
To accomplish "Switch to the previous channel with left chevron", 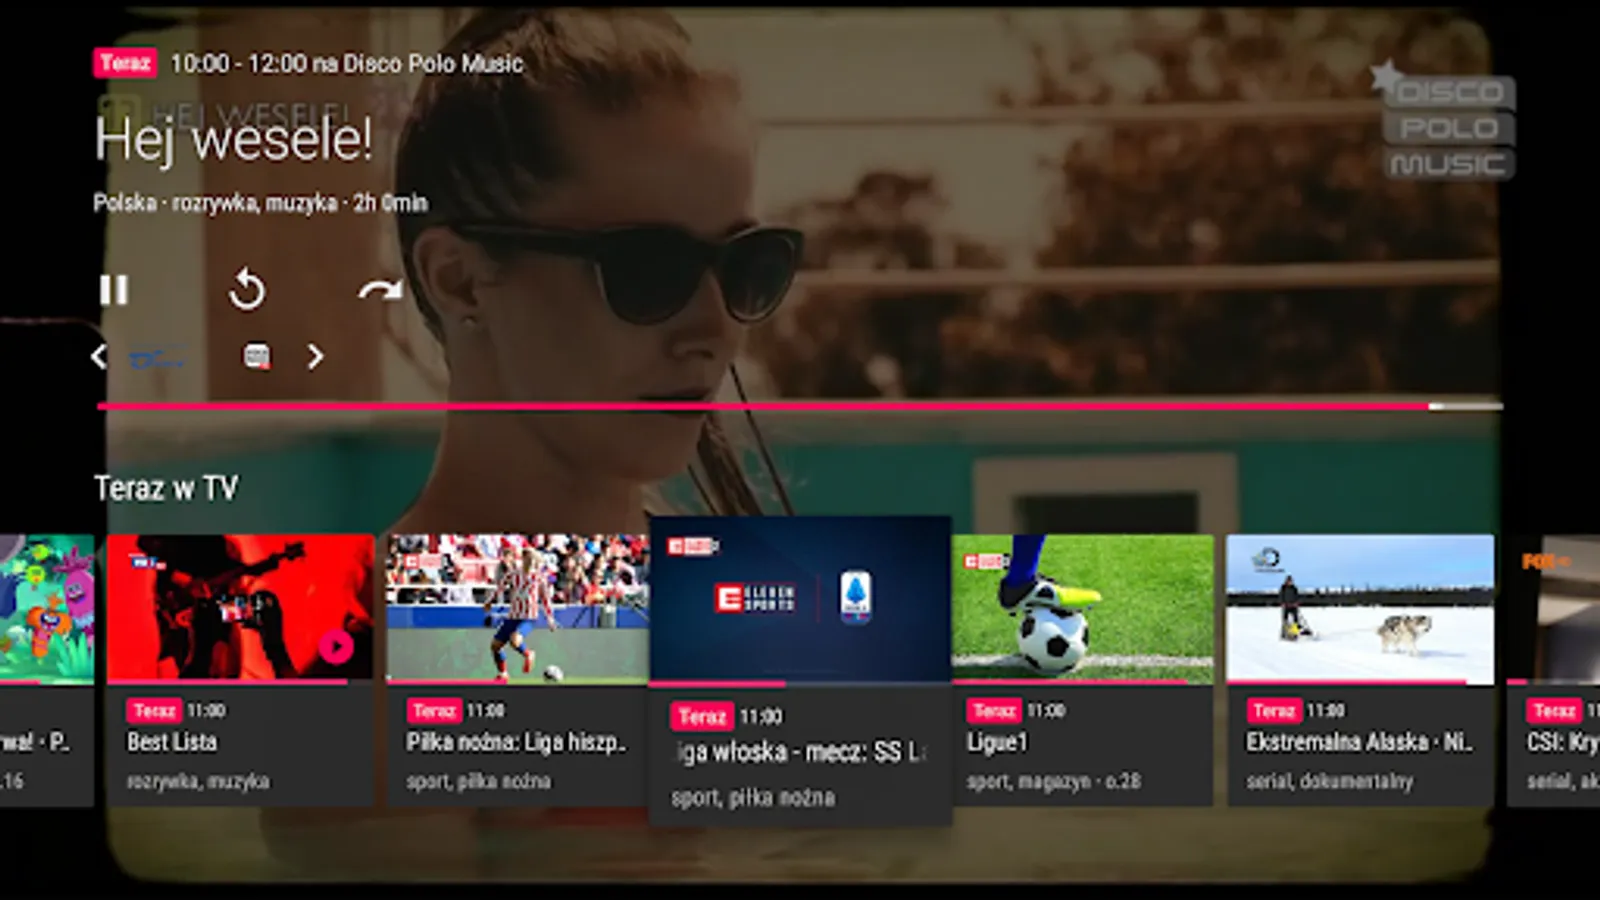I will pos(98,356).
